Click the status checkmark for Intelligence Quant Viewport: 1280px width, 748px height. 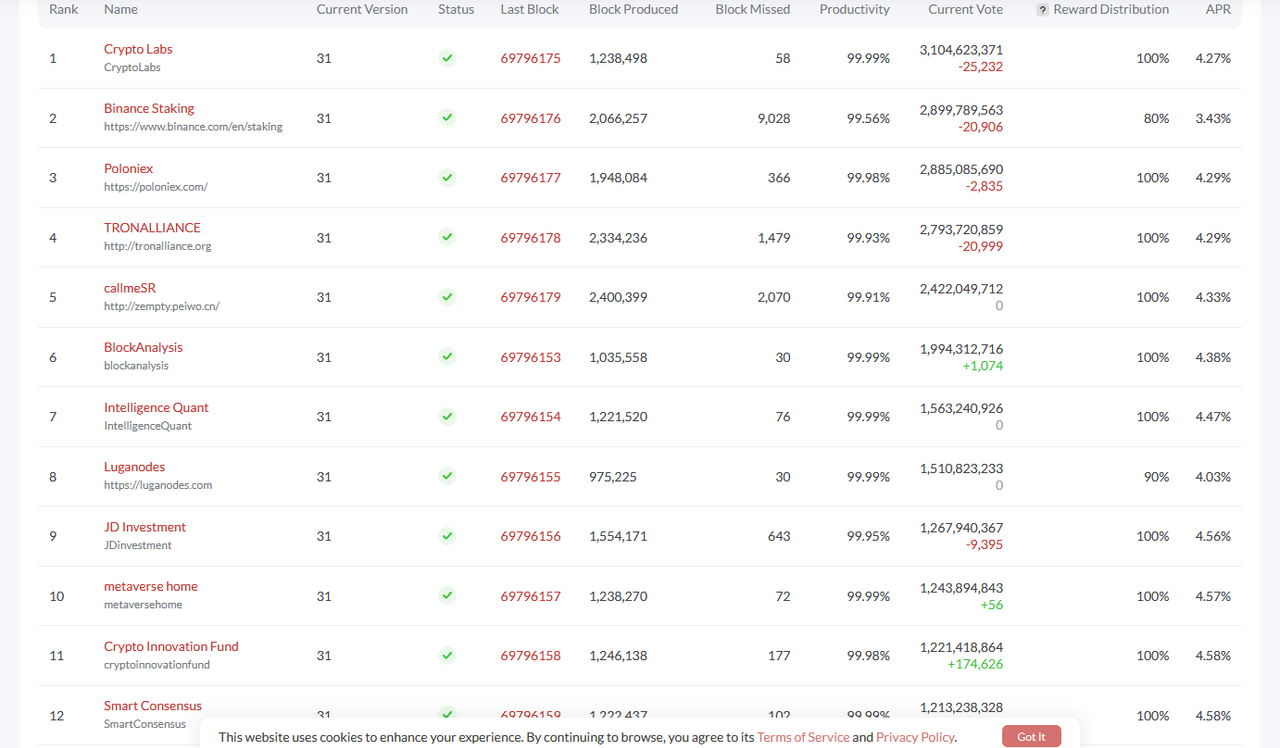[x=447, y=416]
